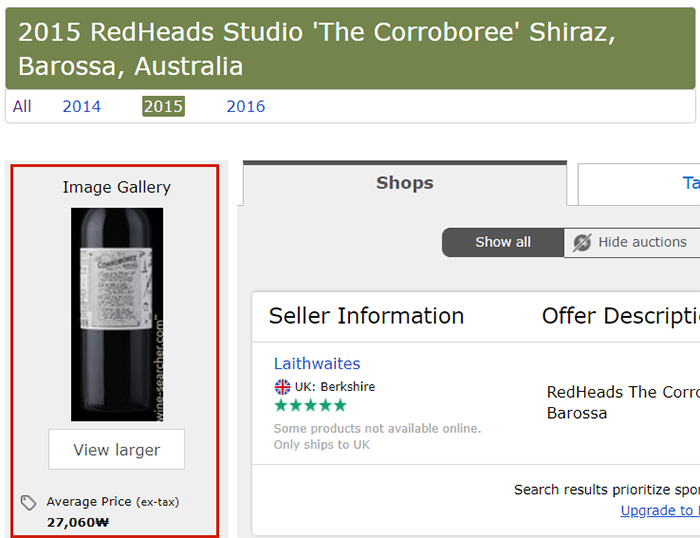Click the crossed-out auction icon

[x=582, y=242]
